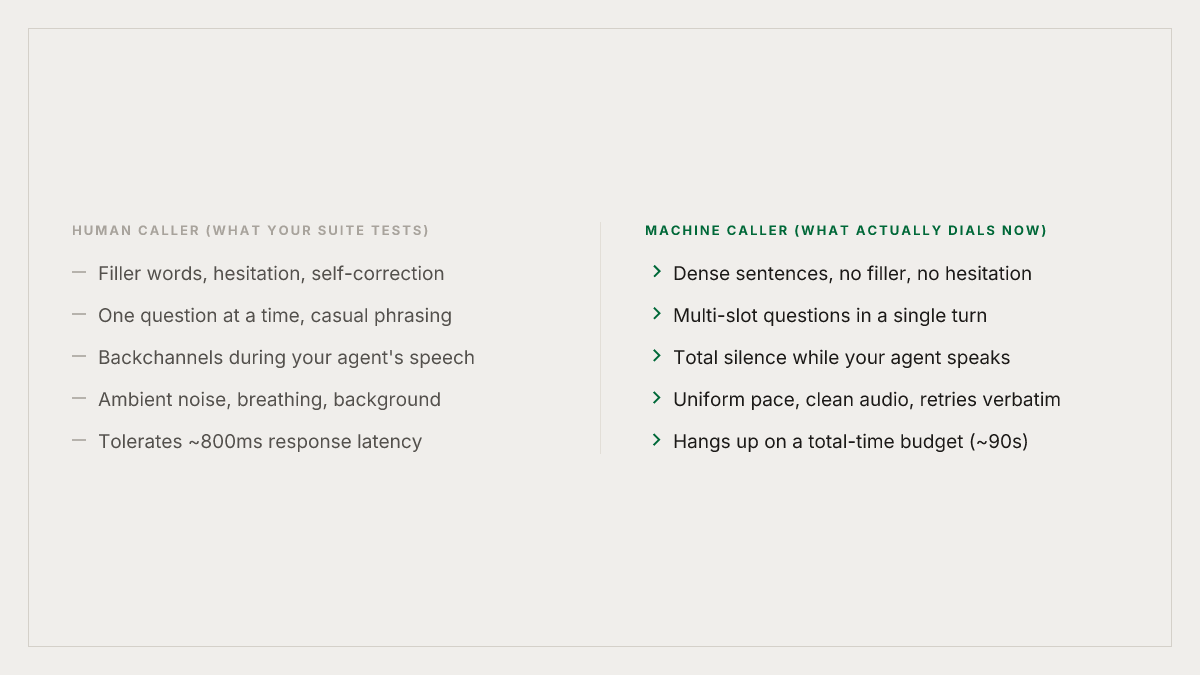Screen dimensions: 1200x675
Task: Click text 'Filler words, hesitation, self-correction'
Action: pos(271,274)
